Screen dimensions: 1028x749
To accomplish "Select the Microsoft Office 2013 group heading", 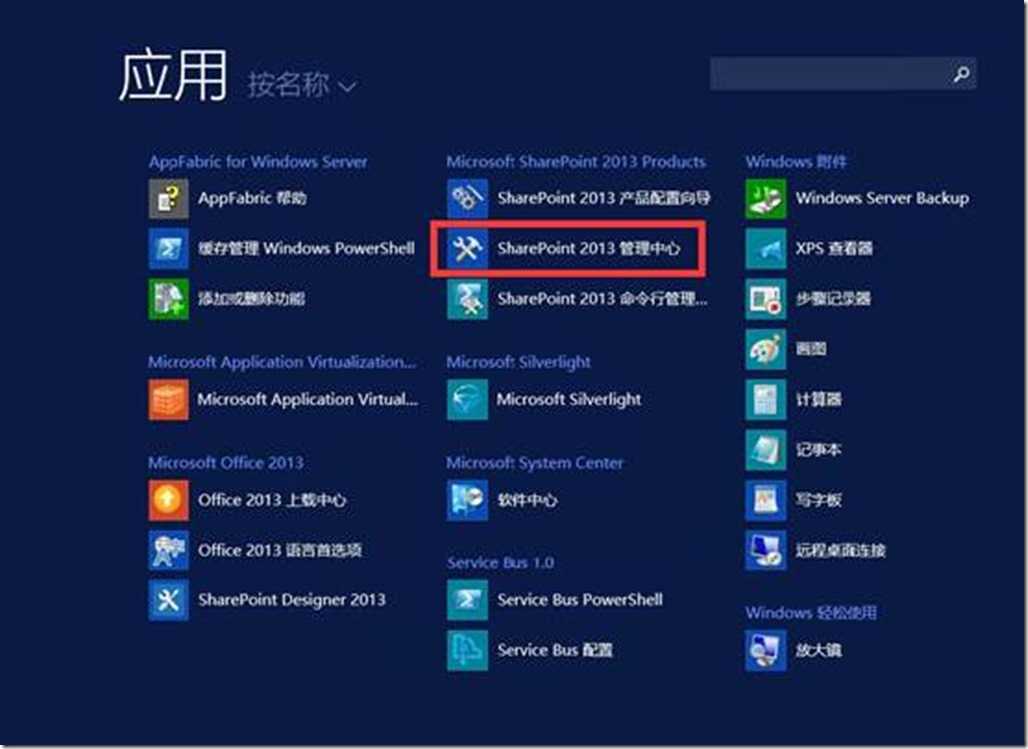I will (x=226, y=463).
